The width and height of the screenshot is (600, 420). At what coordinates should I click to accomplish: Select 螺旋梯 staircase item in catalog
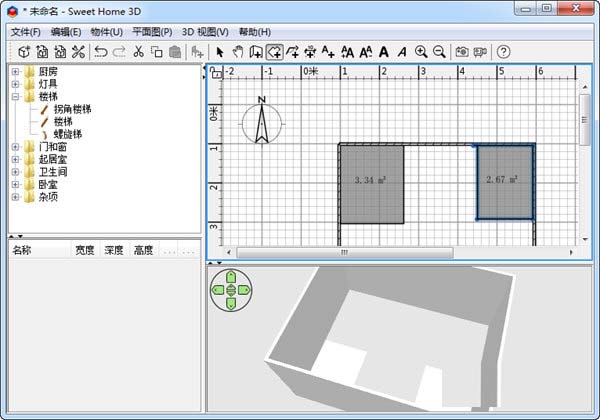click(68, 134)
